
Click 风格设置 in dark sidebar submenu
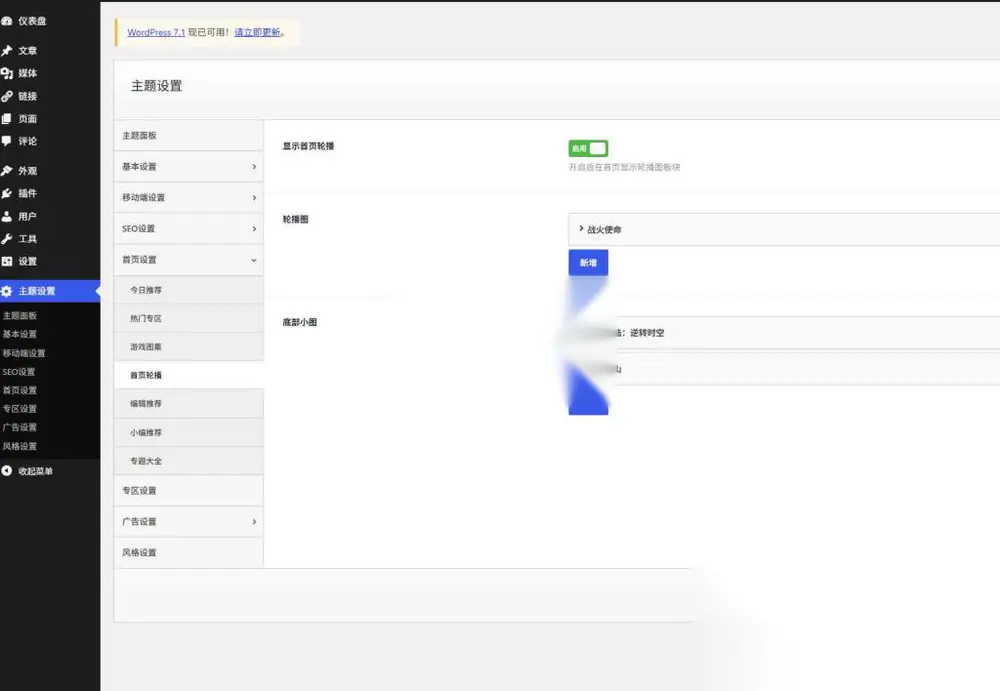[x=20, y=446]
